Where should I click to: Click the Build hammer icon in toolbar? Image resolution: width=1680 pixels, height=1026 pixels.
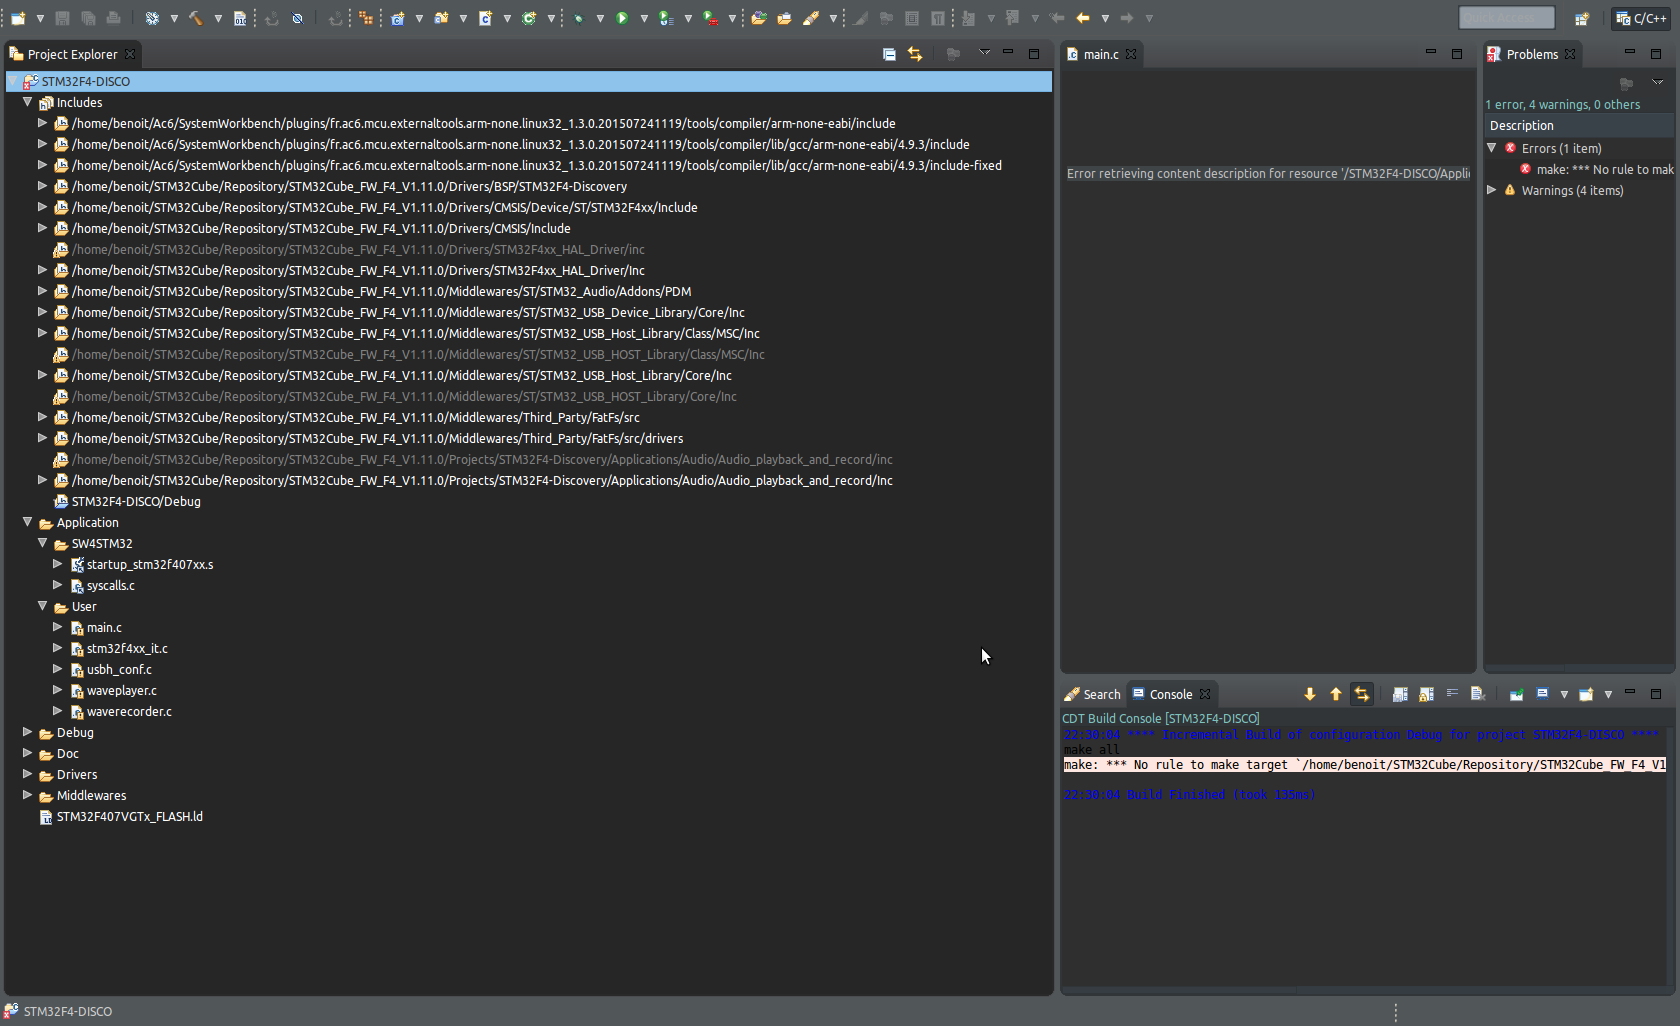point(196,18)
